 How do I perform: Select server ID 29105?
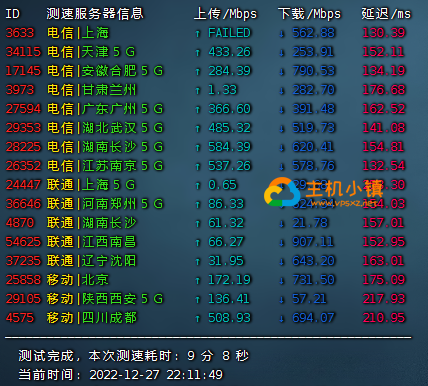[23, 299]
